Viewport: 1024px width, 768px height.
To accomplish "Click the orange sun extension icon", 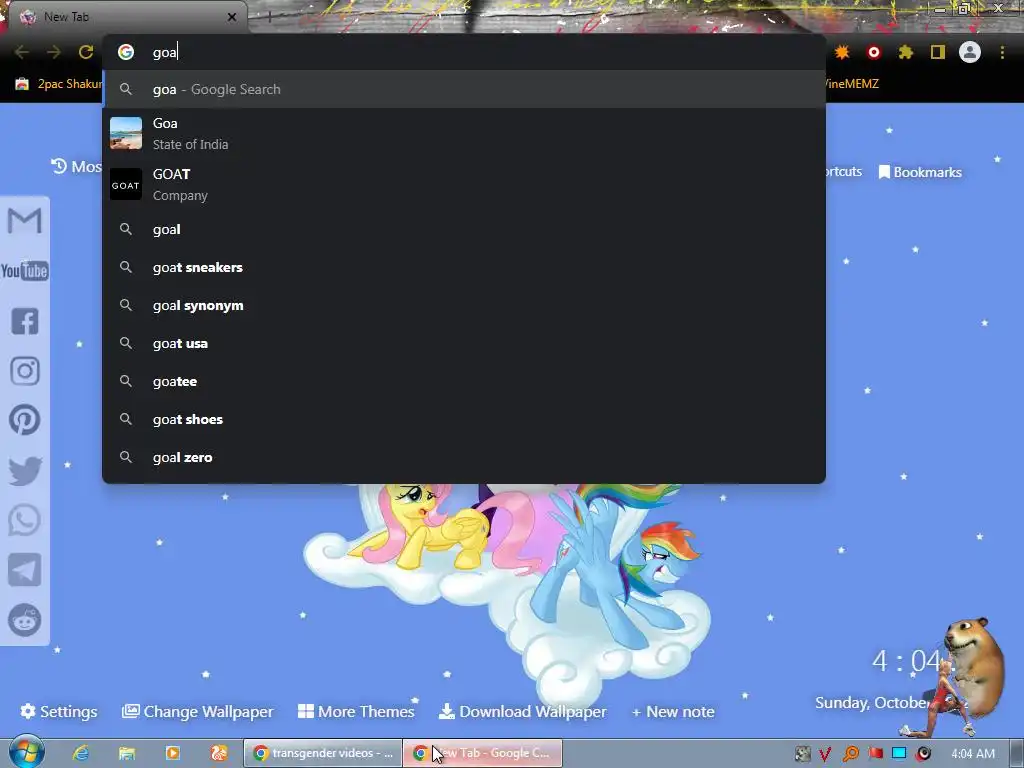I will point(842,52).
